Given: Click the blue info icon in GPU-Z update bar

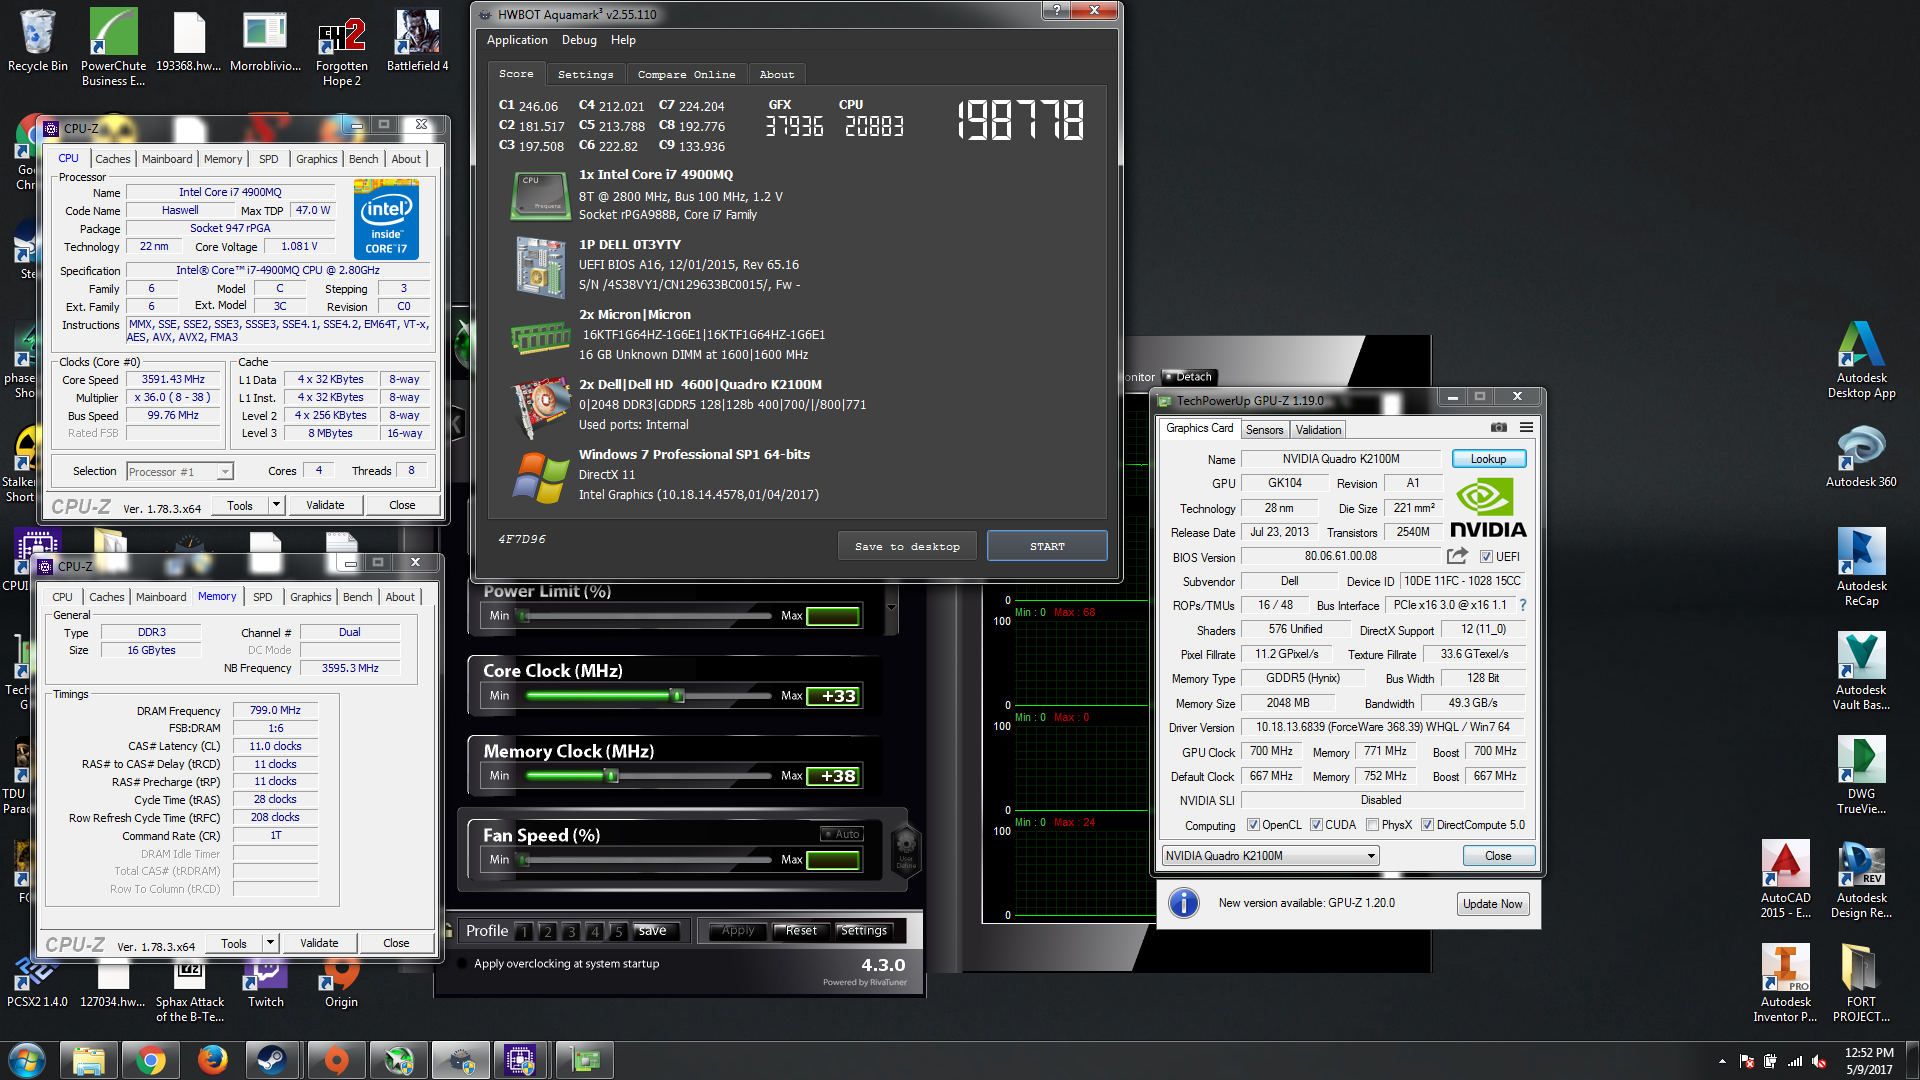Looking at the screenshot, I should tap(1183, 903).
